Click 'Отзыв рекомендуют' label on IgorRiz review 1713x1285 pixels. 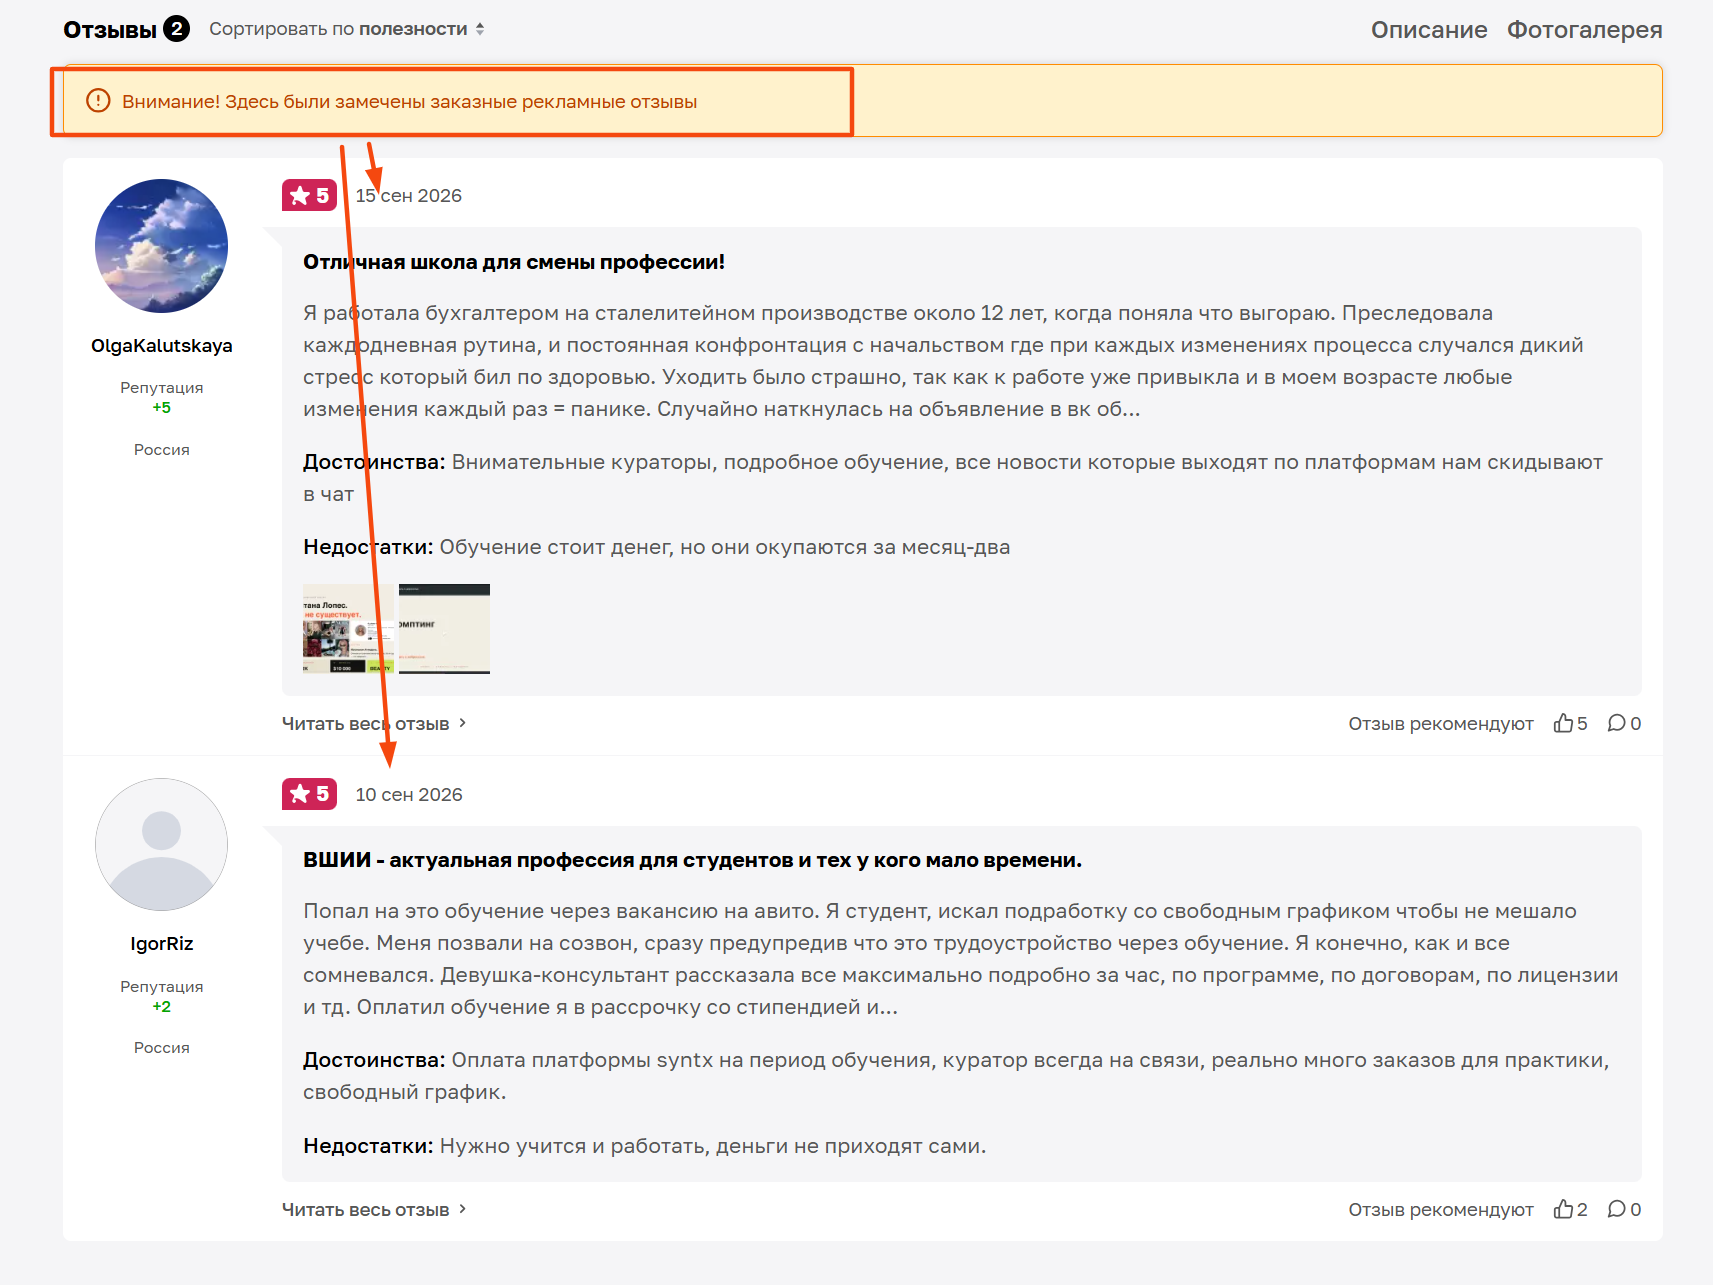[x=1440, y=1209]
